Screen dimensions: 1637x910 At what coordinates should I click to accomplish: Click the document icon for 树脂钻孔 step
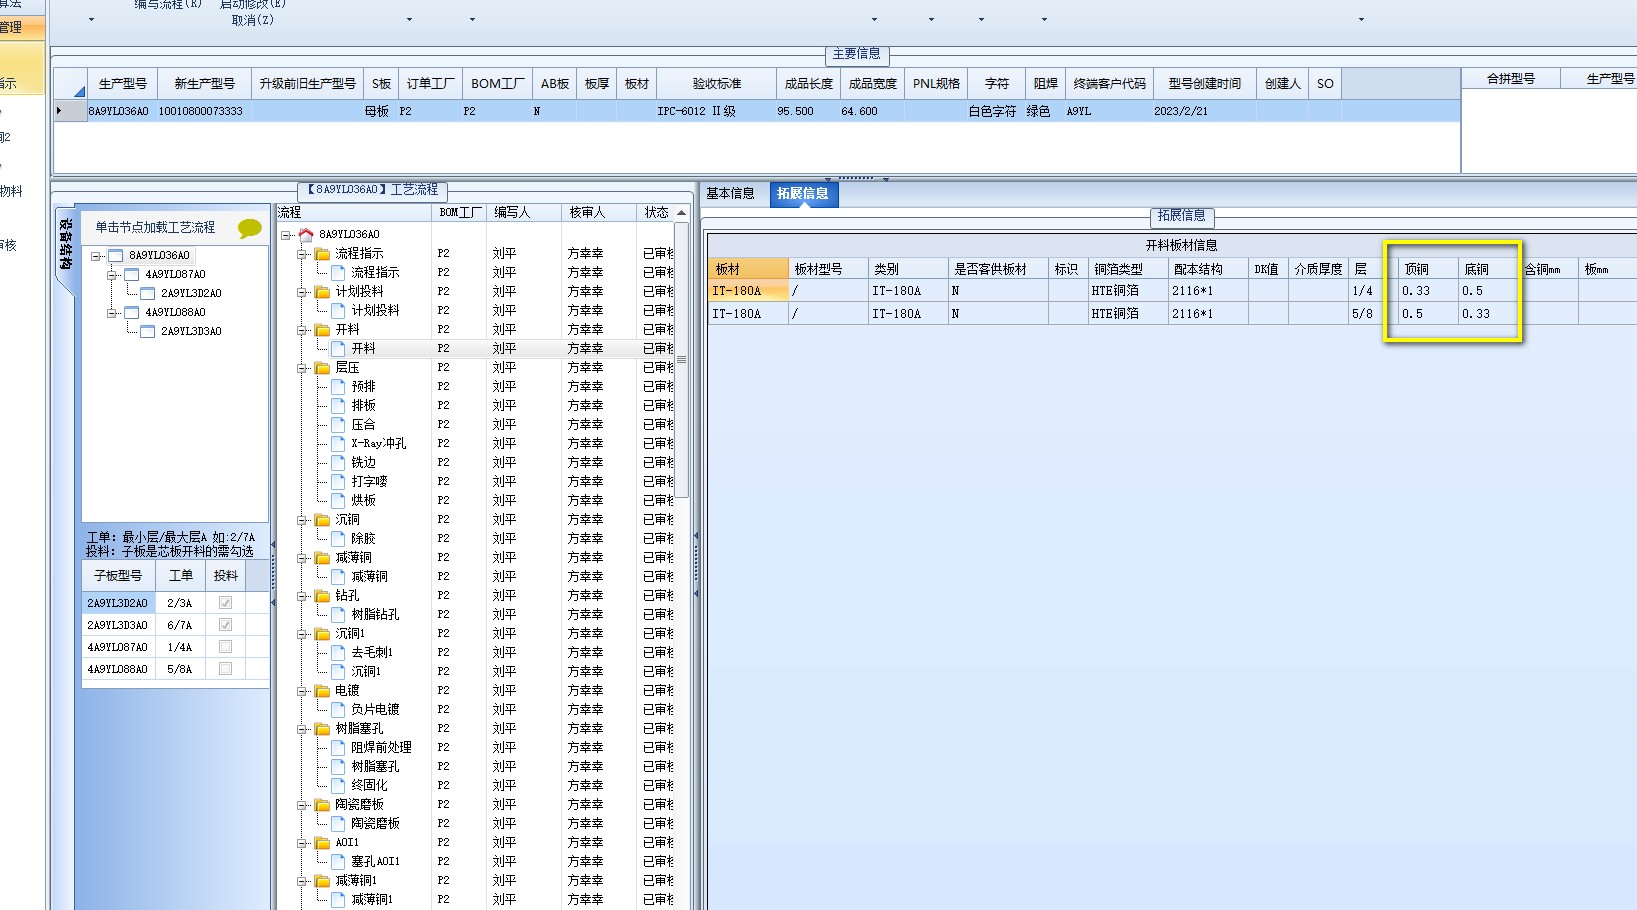click(338, 615)
